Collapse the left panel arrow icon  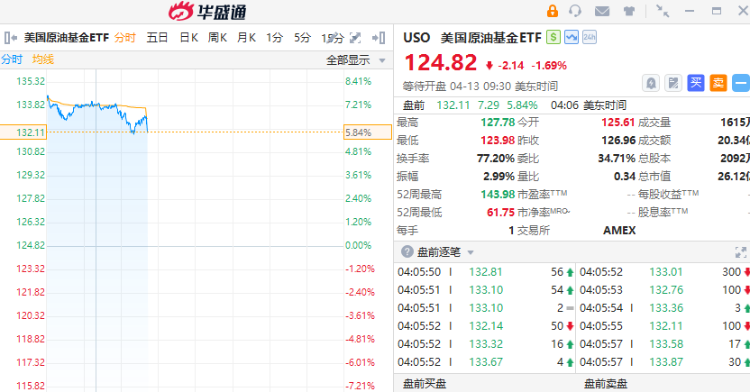(x=11, y=37)
